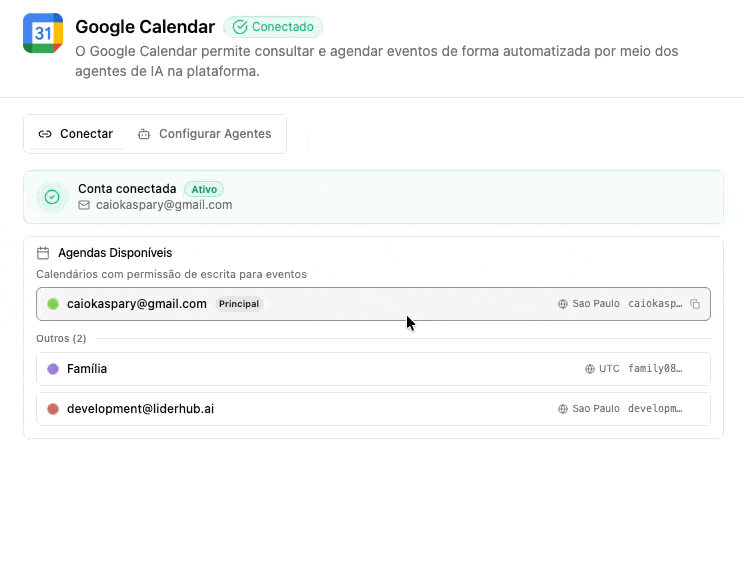Click the connected account email caiokaspary@gmail.com
Screen dimensions: 744x574
(164, 205)
